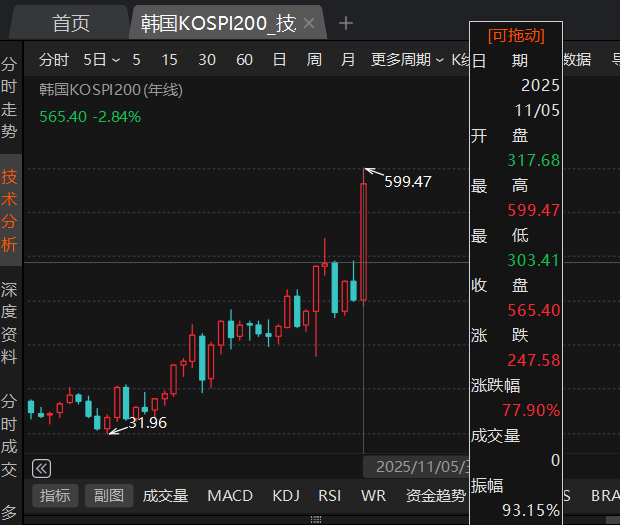The width and height of the screenshot is (620, 525).
Task: Select the 60 minute period
Action: [244, 60]
